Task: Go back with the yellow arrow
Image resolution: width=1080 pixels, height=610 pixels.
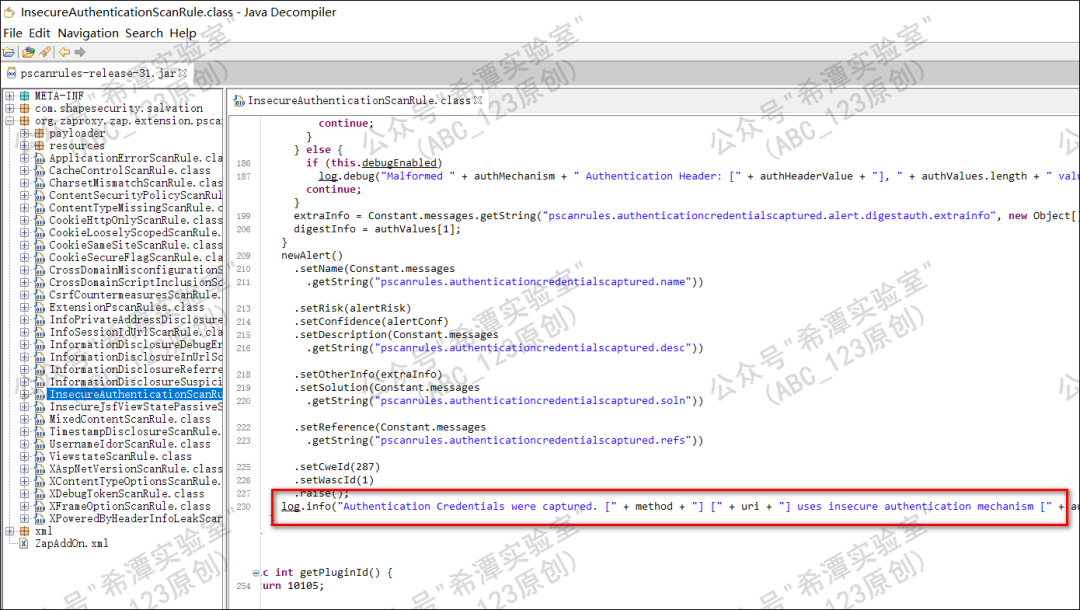Action: click(64, 52)
